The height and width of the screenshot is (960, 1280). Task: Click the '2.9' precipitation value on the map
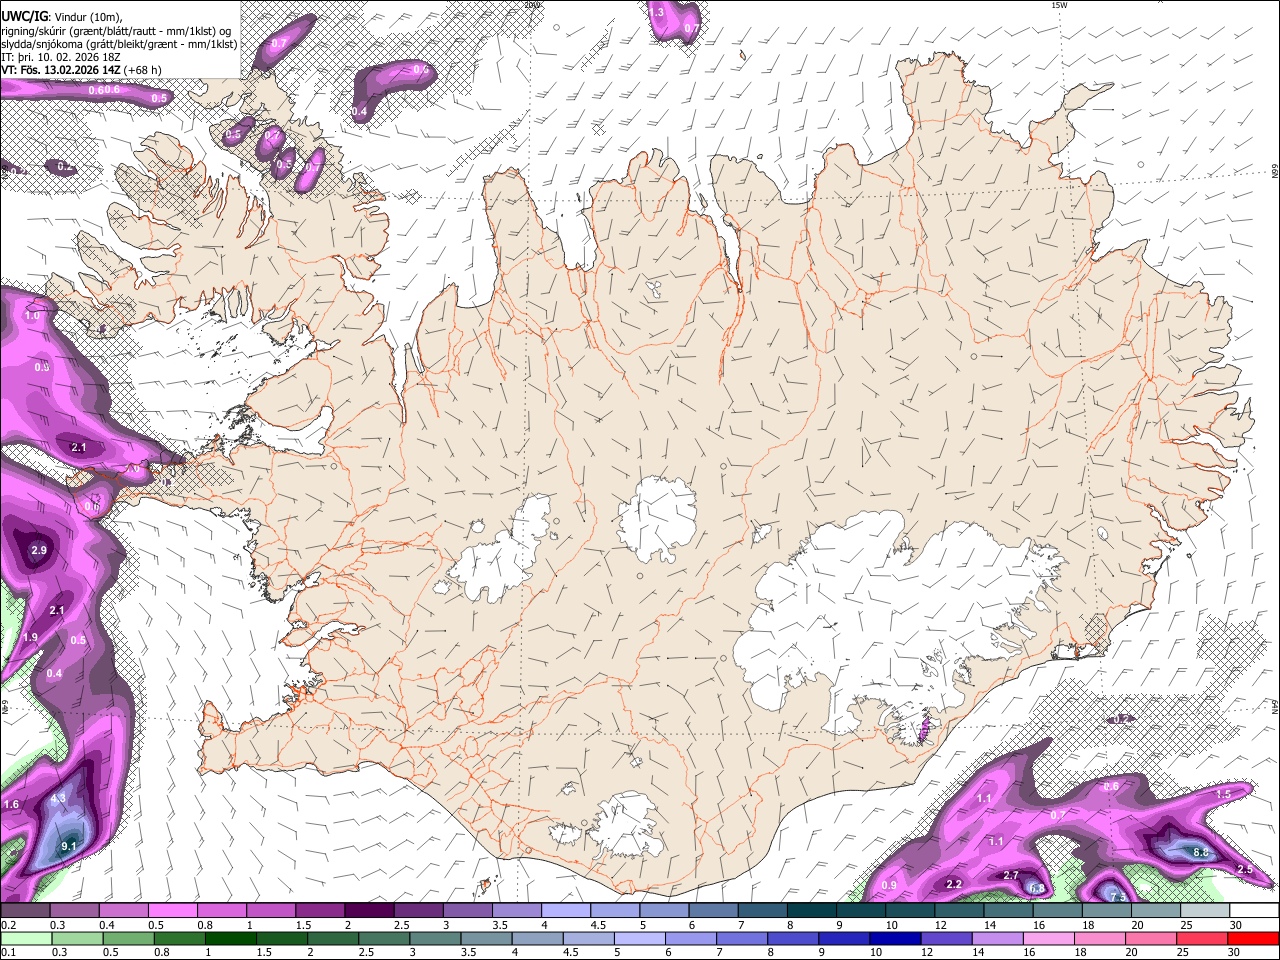(x=39, y=551)
